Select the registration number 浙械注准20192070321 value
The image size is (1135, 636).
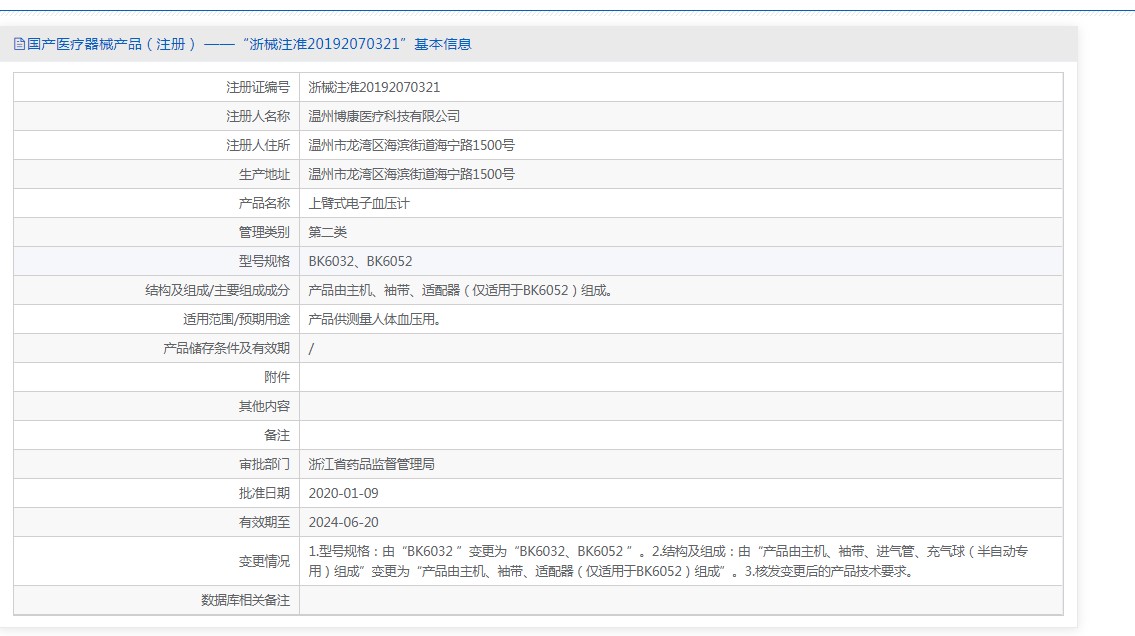(374, 88)
